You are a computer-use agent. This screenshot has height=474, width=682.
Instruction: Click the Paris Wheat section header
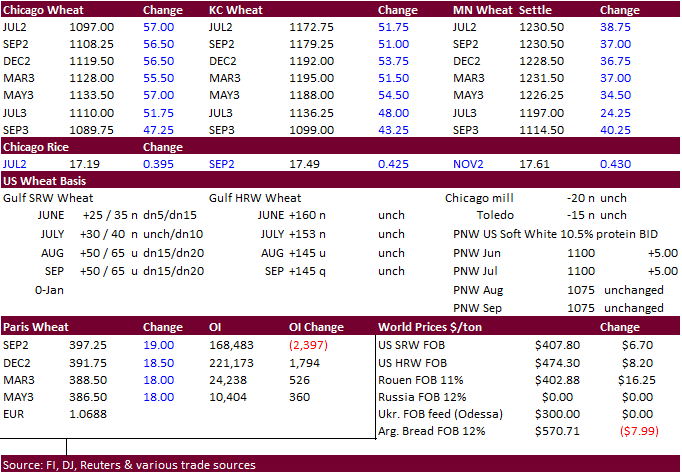pyautogui.click(x=34, y=327)
